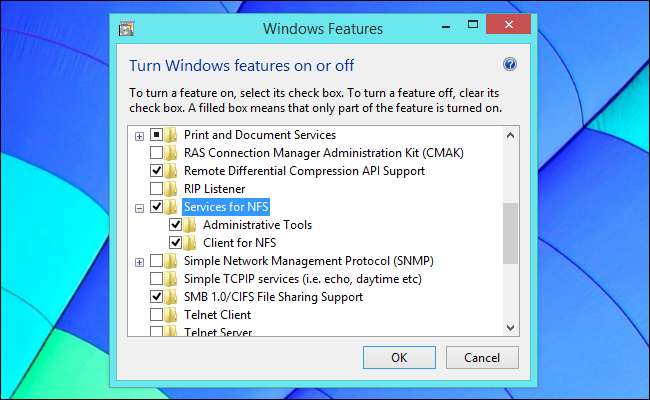The image size is (650, 400).
Task: Collapse the Services for NFS node
Action: 139,207
